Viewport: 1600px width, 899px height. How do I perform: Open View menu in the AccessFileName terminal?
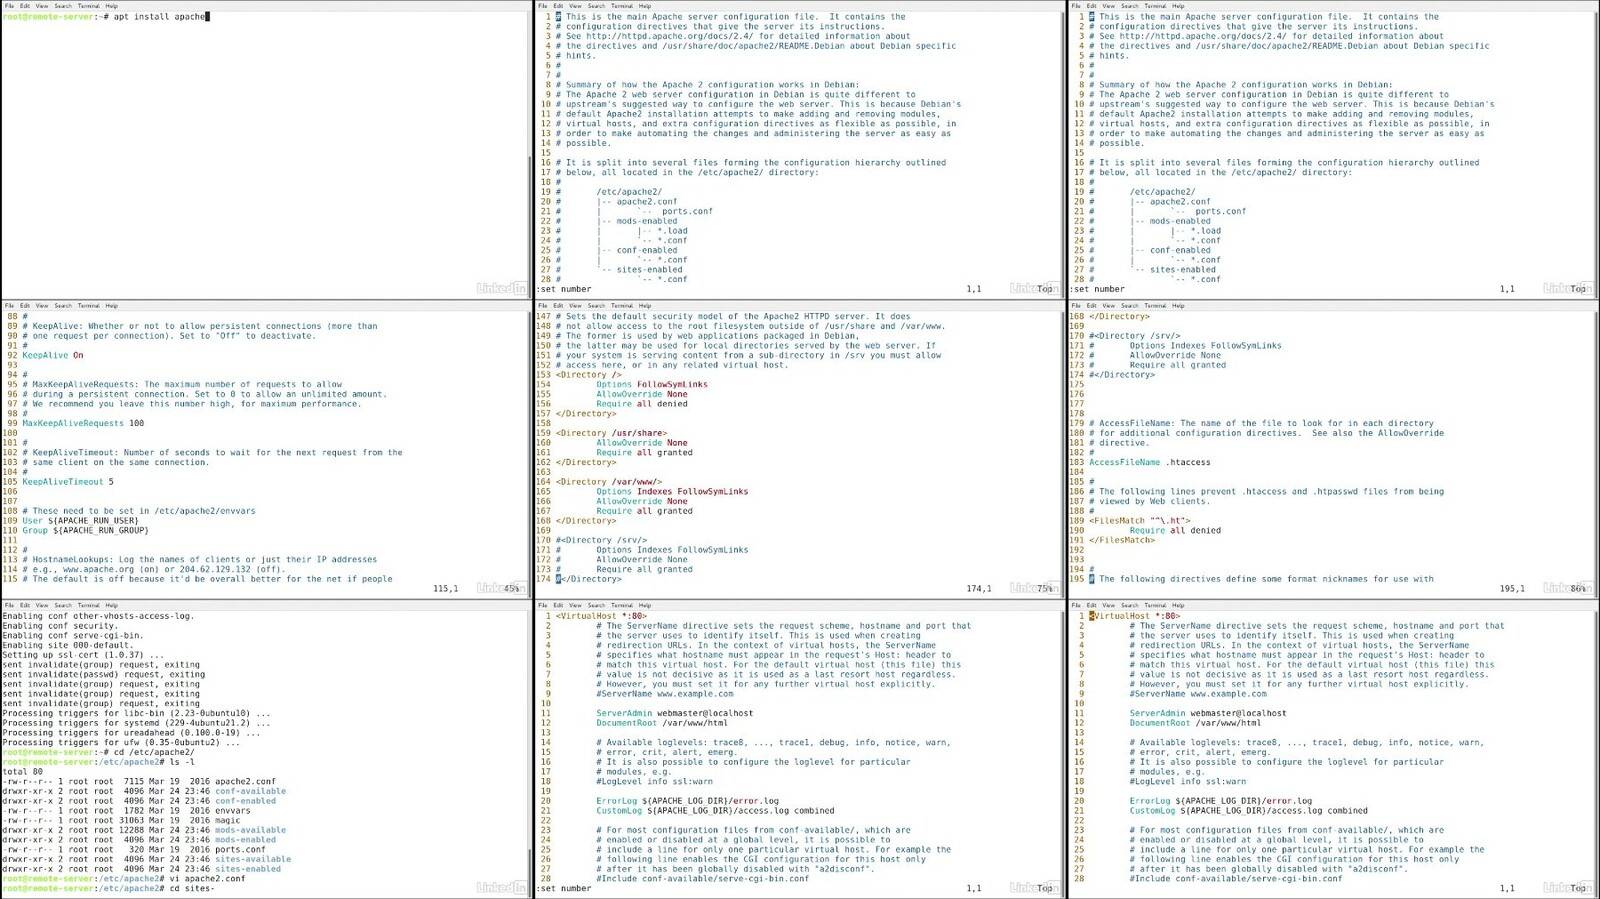click(1109, 306)
